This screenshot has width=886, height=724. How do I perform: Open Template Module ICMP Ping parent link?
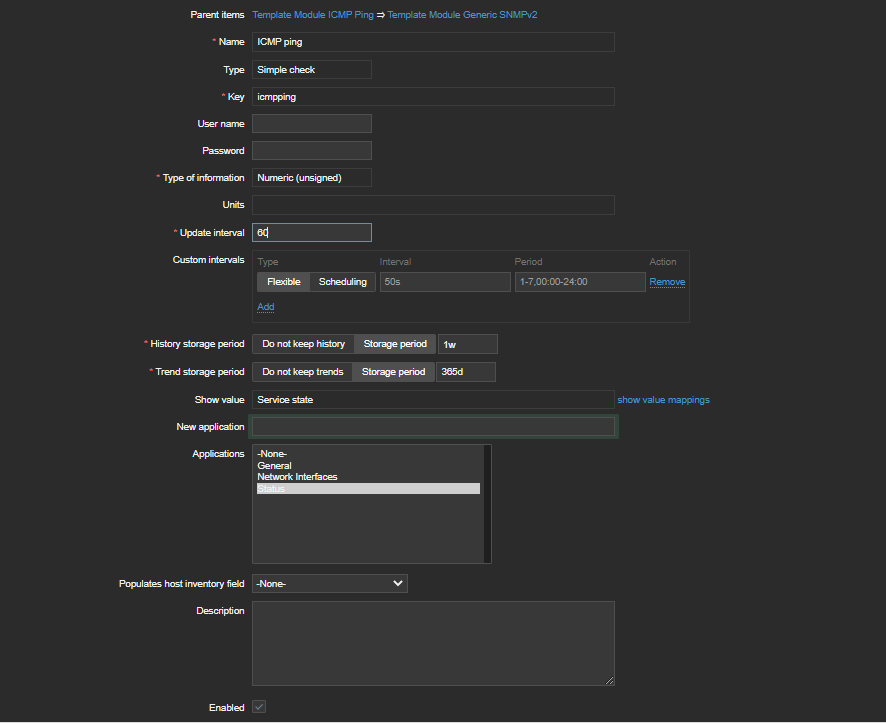click(312, 15)
